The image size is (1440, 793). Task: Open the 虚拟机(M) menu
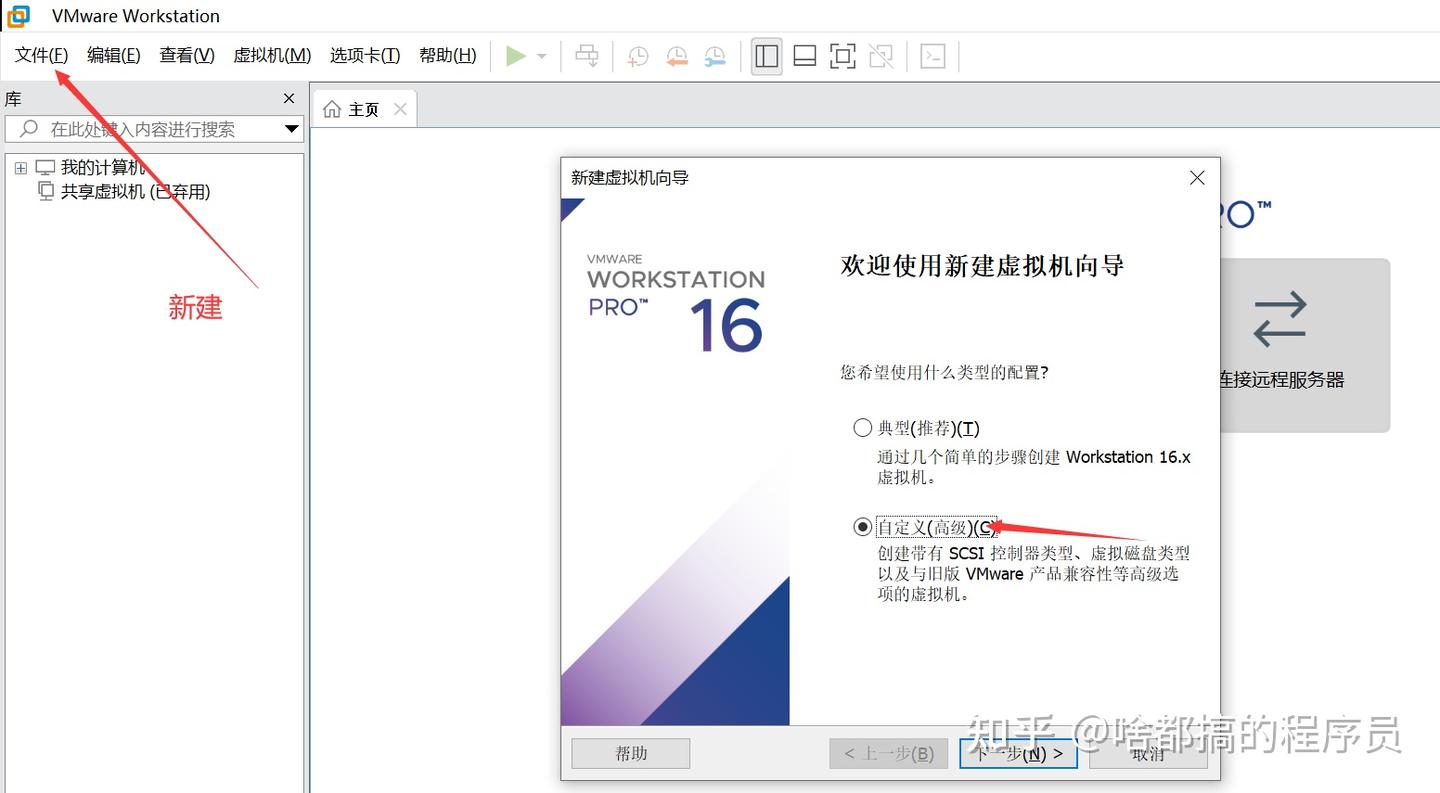(x=271, y=55)
